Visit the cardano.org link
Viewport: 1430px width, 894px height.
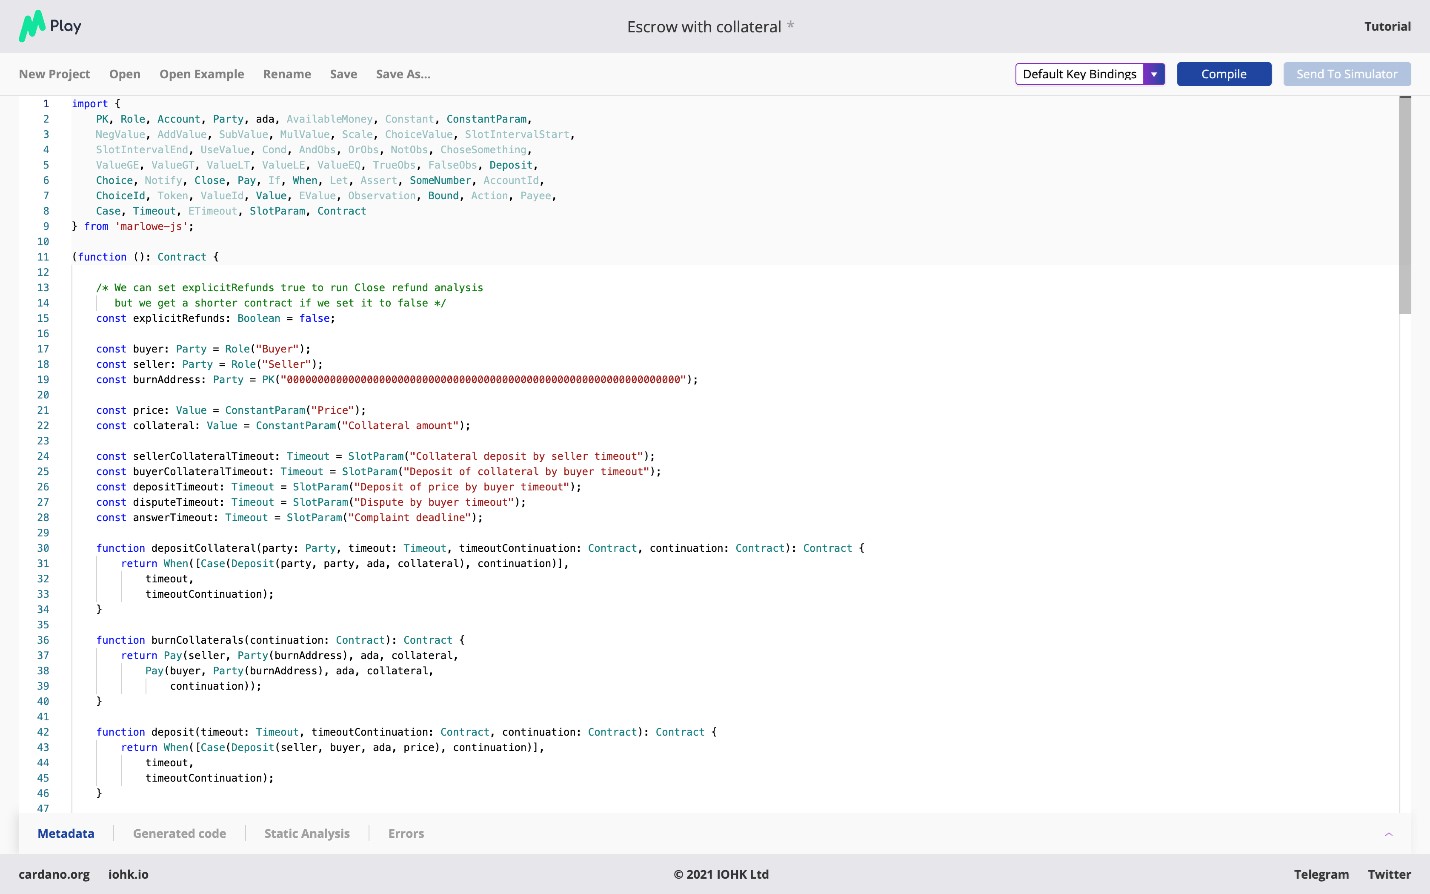pos(54,875)
